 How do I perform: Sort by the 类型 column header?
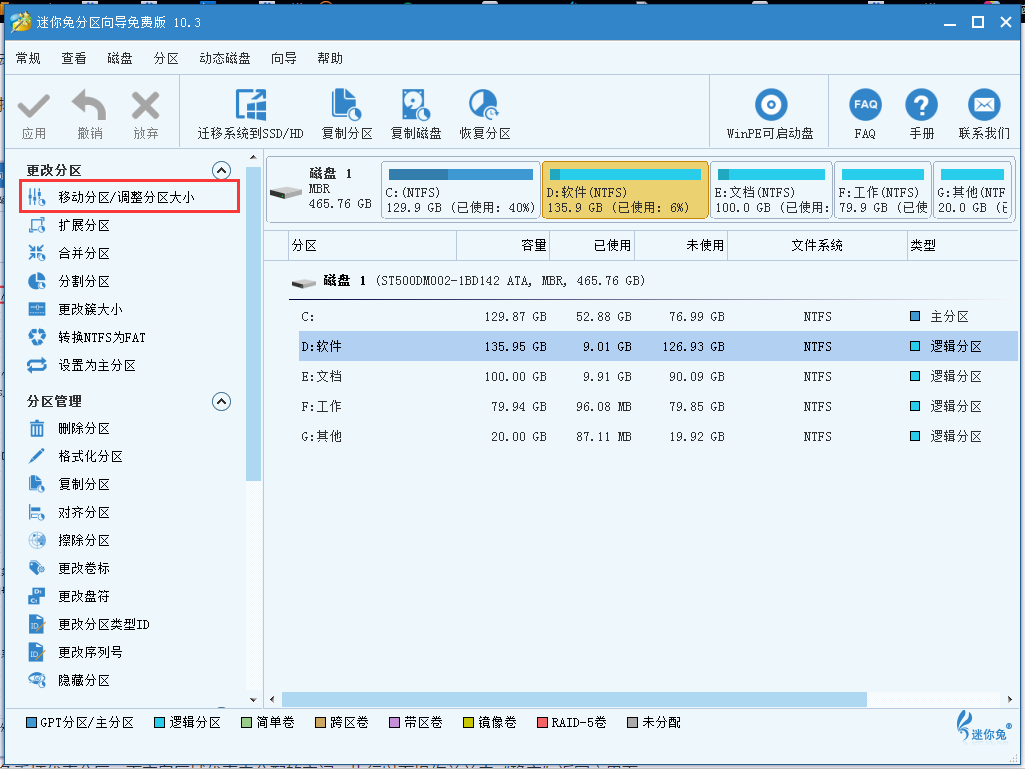coord(962,246)
